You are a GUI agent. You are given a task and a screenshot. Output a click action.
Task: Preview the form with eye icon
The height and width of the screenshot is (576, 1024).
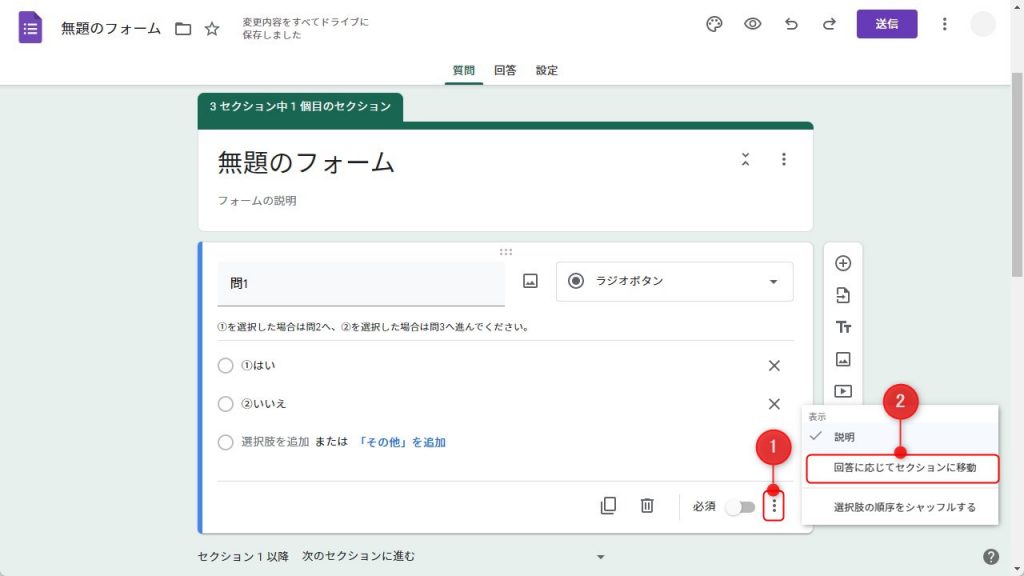[x=752, y=24]
